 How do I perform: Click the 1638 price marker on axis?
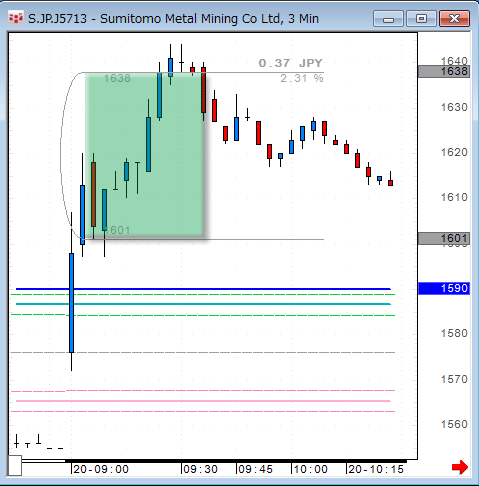click(x=444, y=71)
